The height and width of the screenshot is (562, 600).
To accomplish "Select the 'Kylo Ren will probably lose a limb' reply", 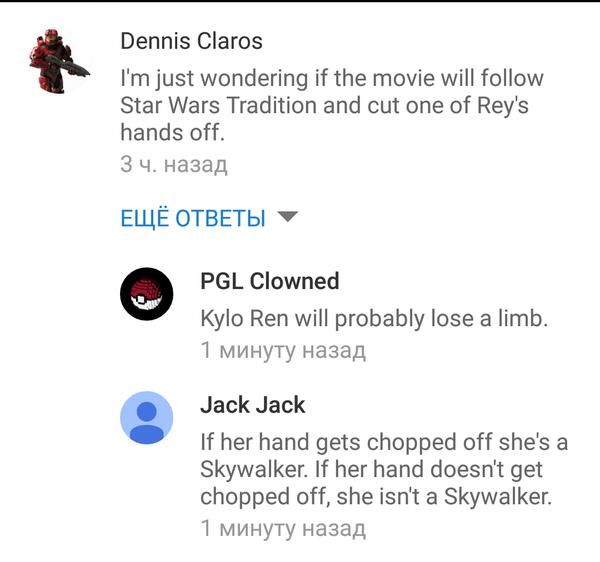I will [x=374, y=318].
